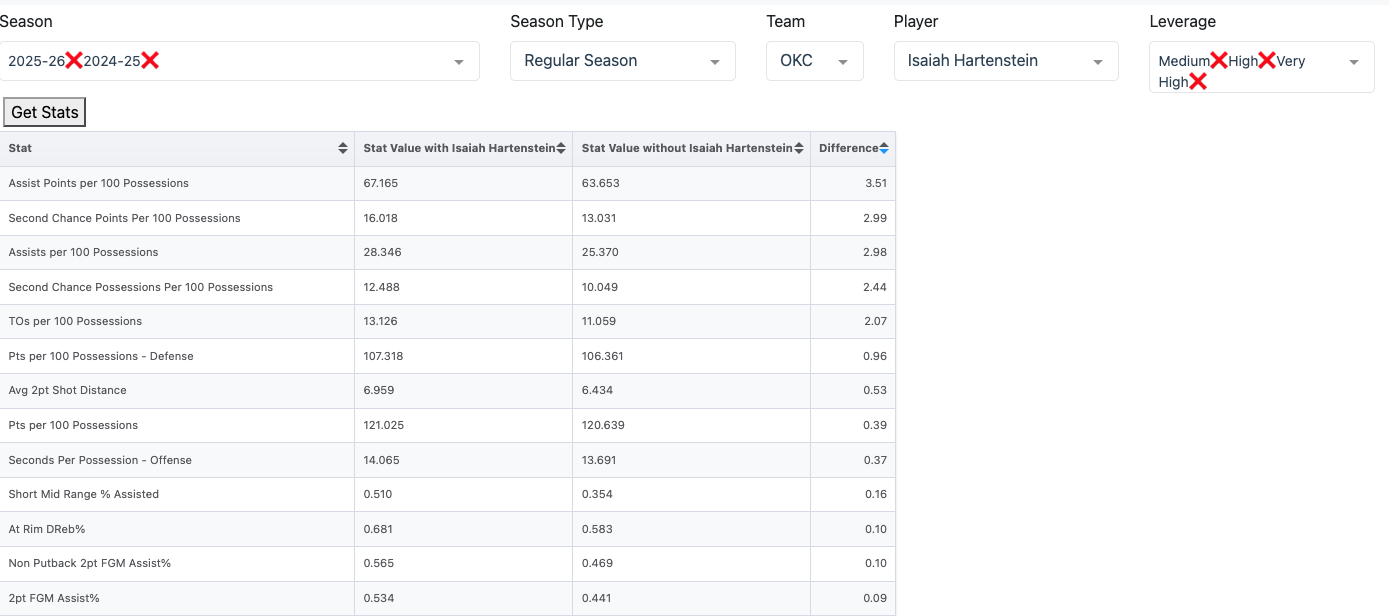Sort by Stat Value with Isaiah Hartenstein

click(561, 148)
